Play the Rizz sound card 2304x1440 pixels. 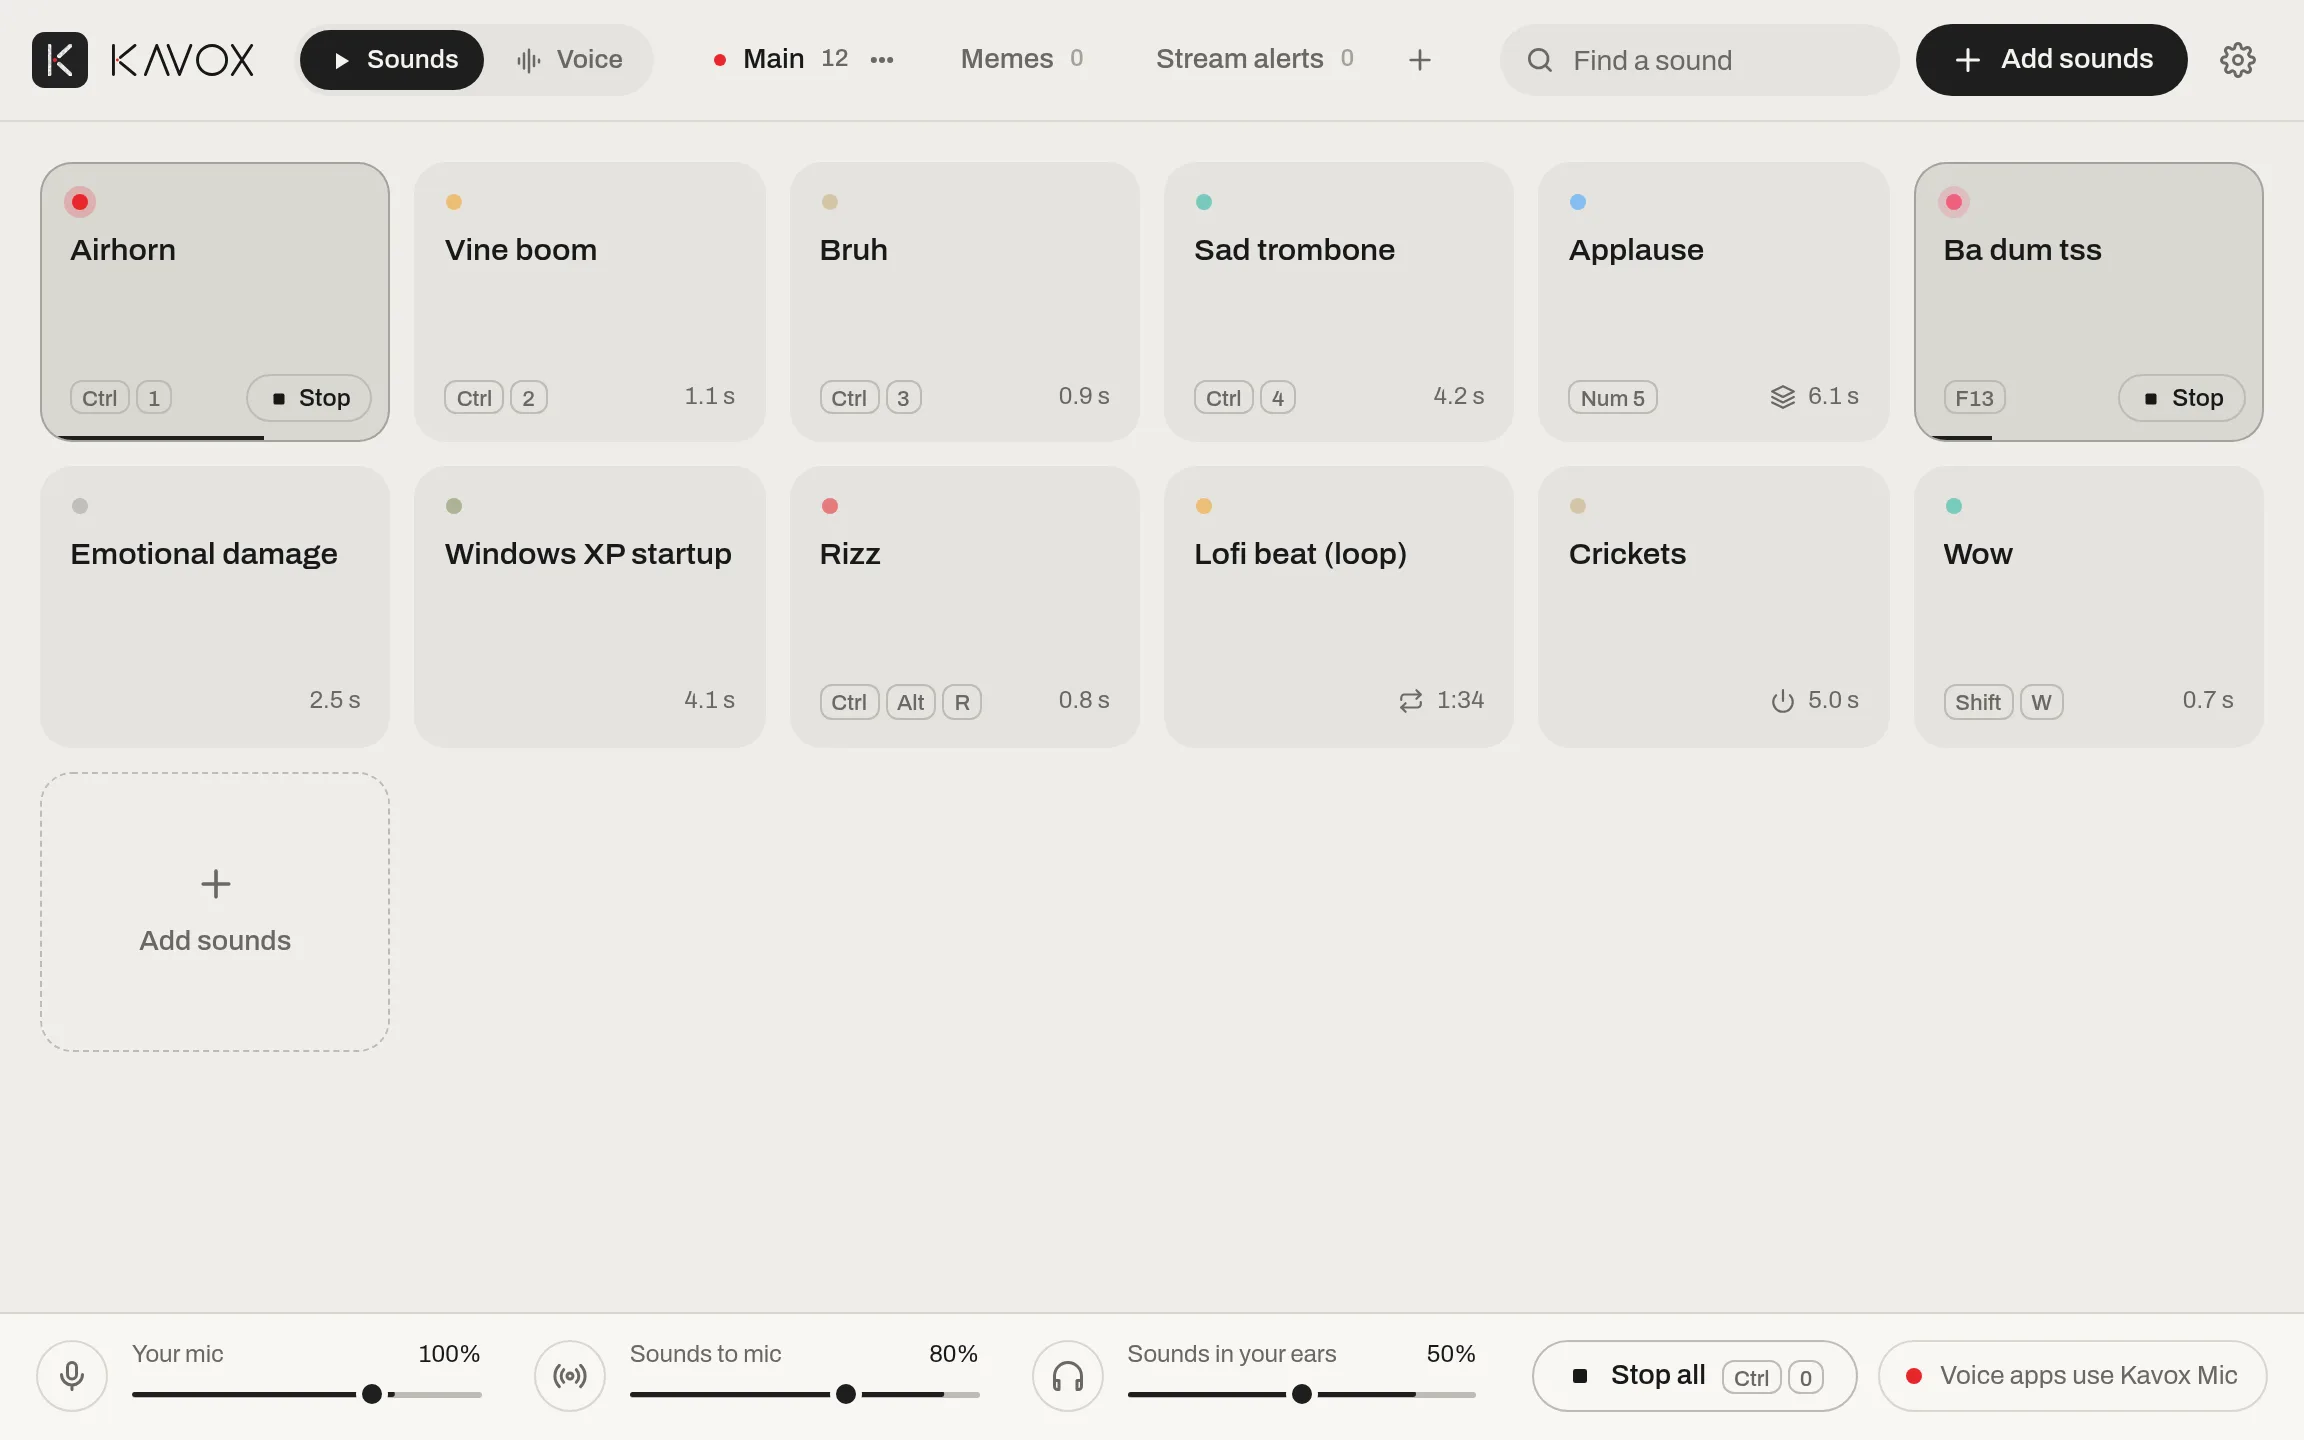click(965, 606)
